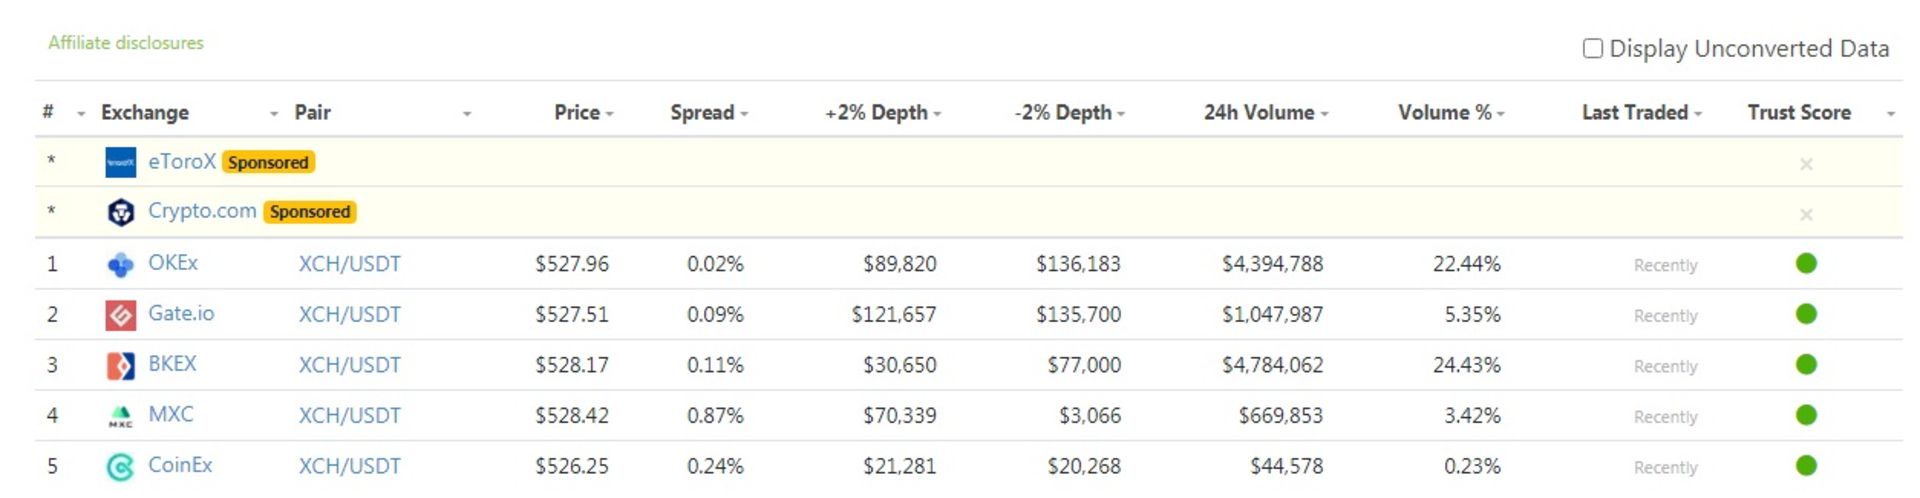Dismiss the Crypto.com sponsored row
Screen dimensions: 1920x498
click(x=1806, y=214)
